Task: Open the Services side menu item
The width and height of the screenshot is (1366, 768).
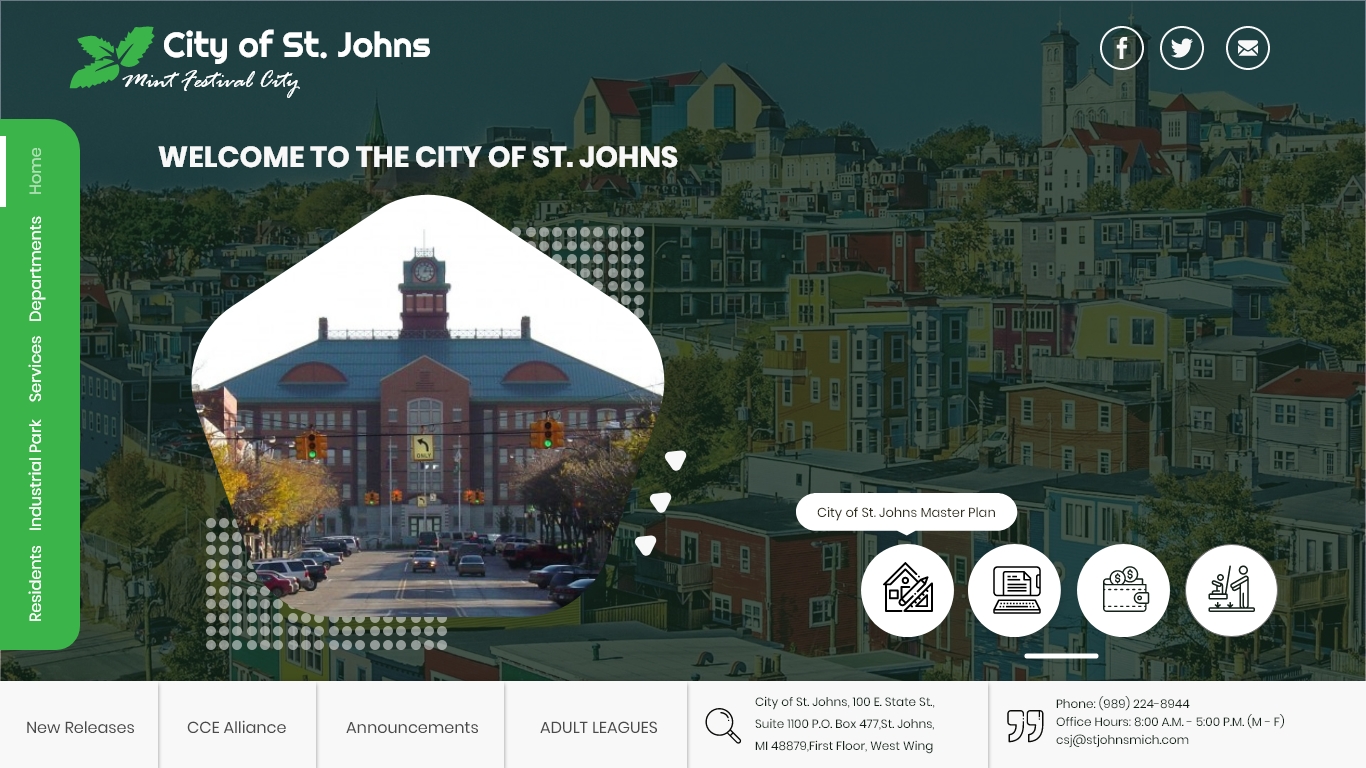Action: pyautogui.click(x=36, y=368)
